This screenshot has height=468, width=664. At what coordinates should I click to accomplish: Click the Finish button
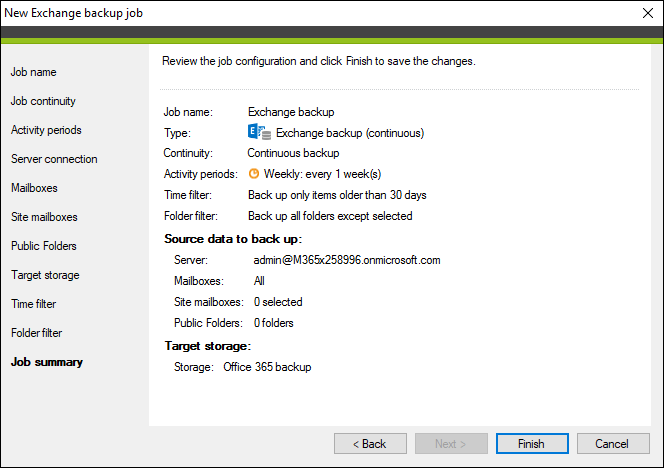point(532,443)
